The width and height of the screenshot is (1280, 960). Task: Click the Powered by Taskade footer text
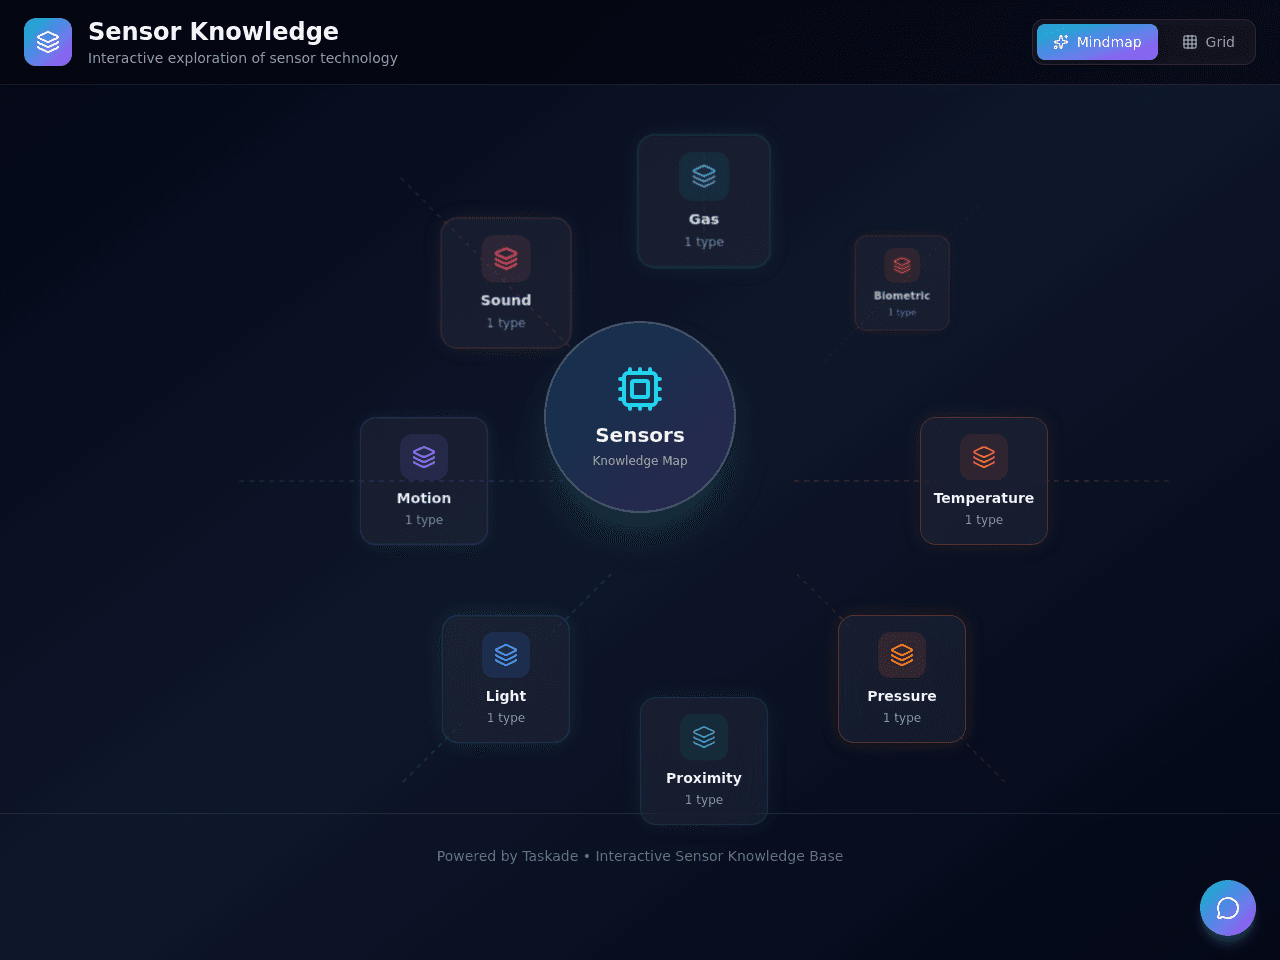(640, 856)
